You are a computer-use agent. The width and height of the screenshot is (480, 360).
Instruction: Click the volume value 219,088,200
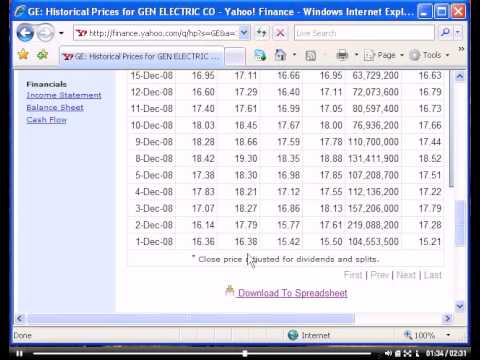pos(373,225)
